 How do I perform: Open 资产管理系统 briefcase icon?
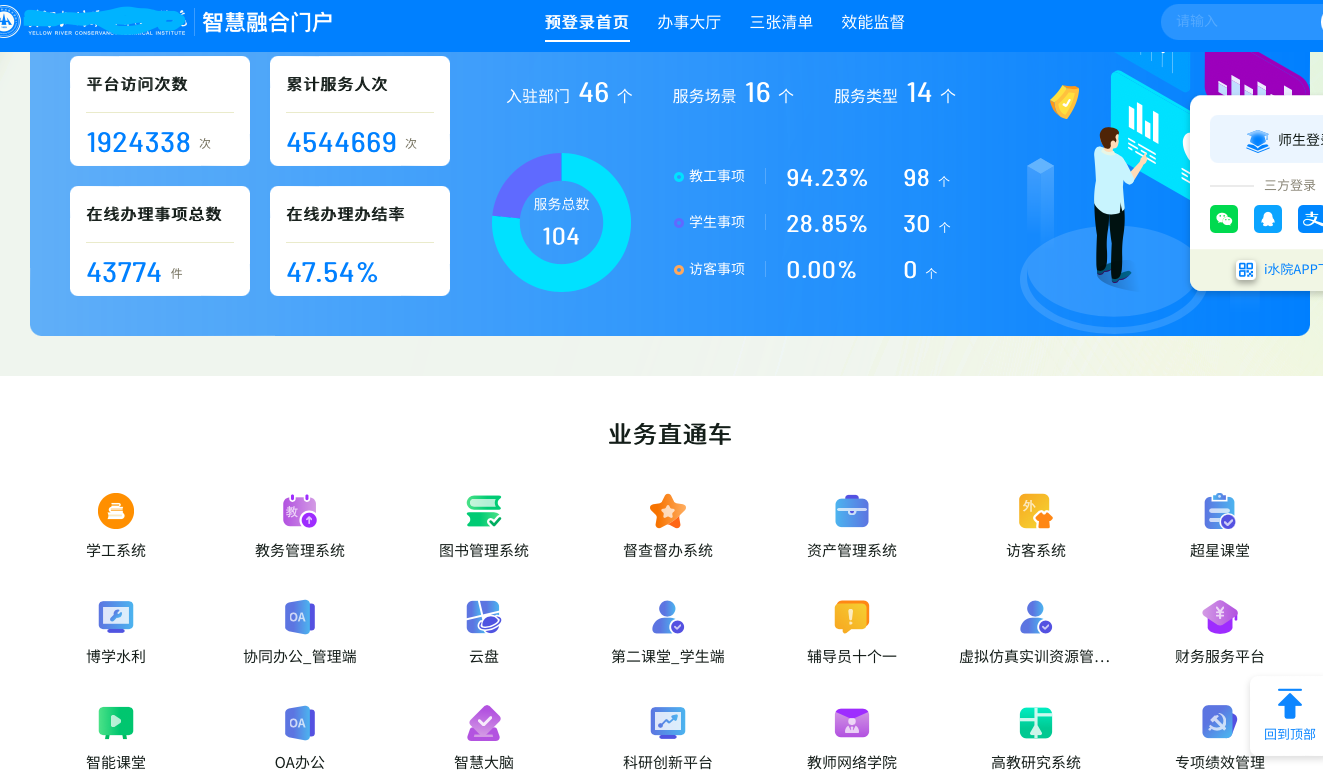coord(851,512)
